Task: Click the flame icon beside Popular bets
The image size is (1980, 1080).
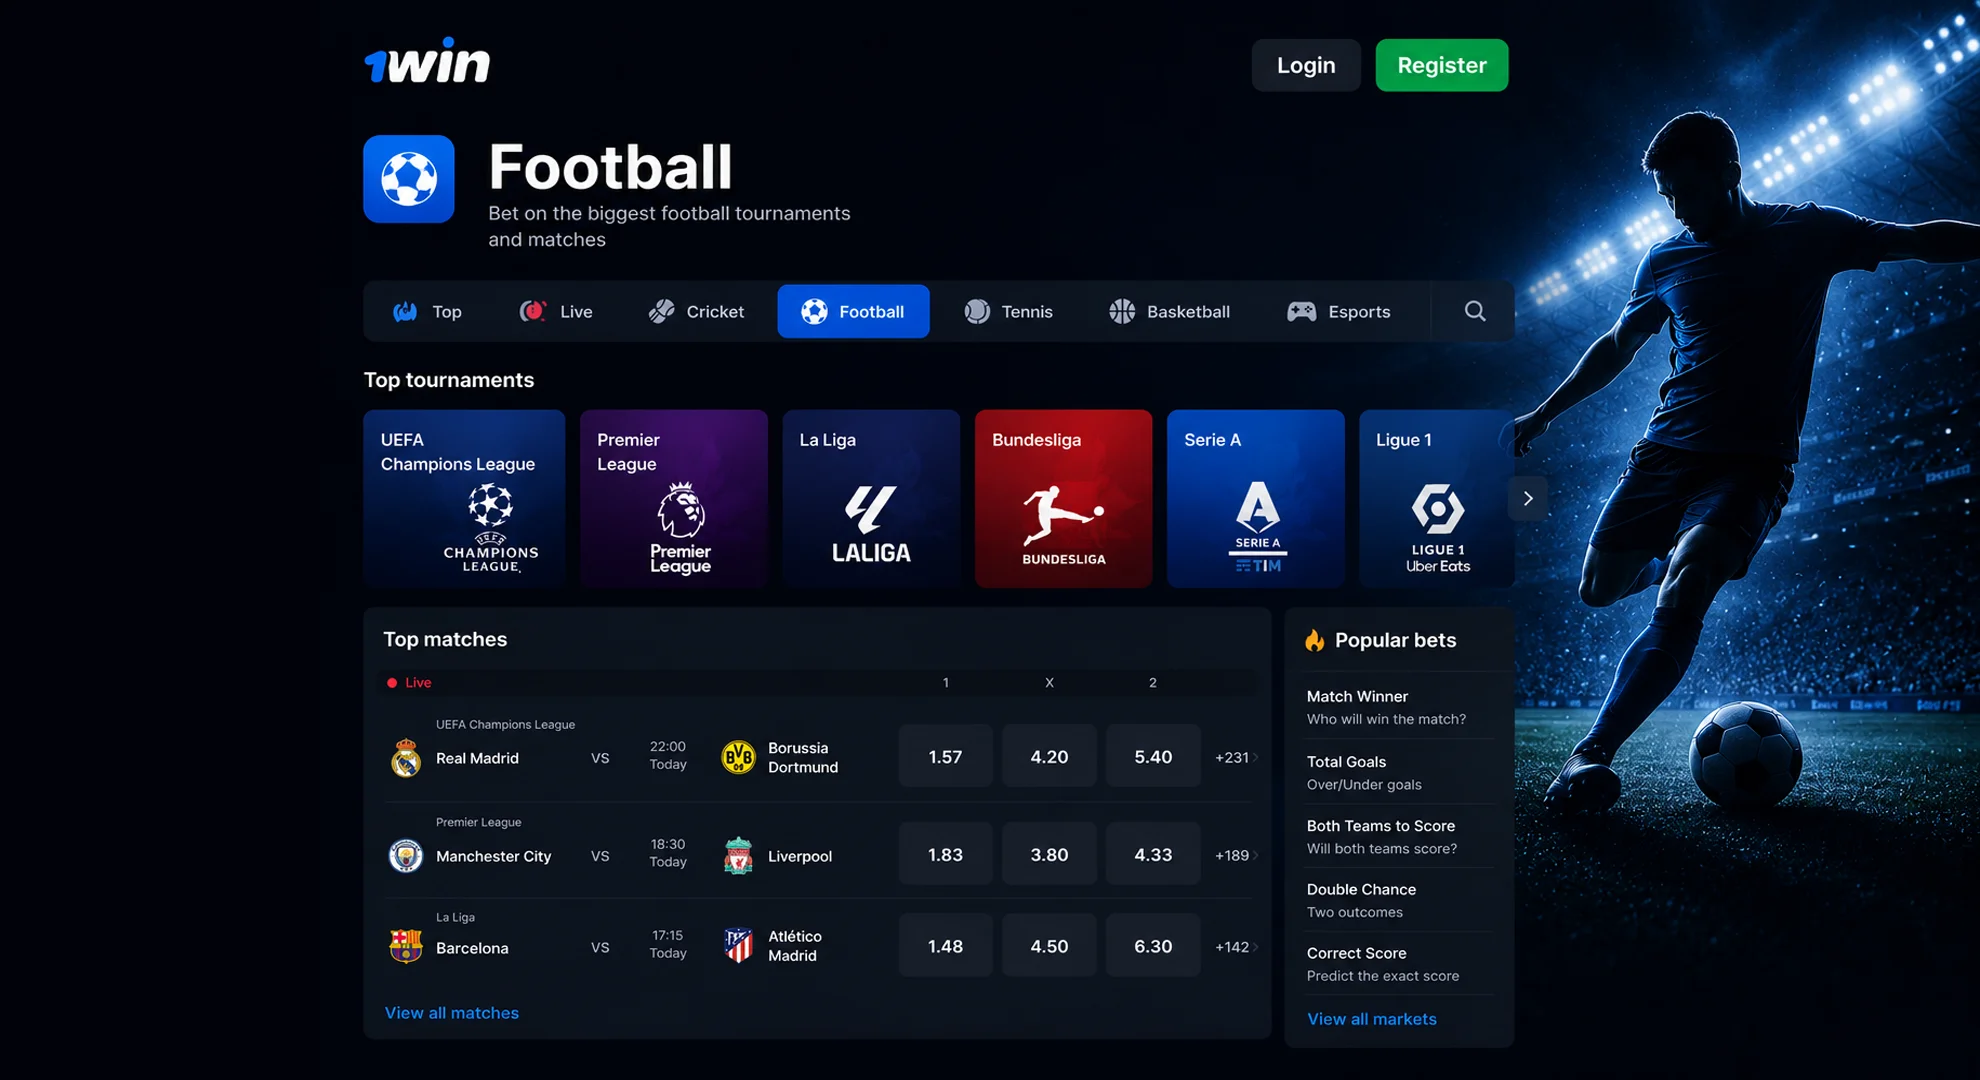Action: tap(1315, 640)
